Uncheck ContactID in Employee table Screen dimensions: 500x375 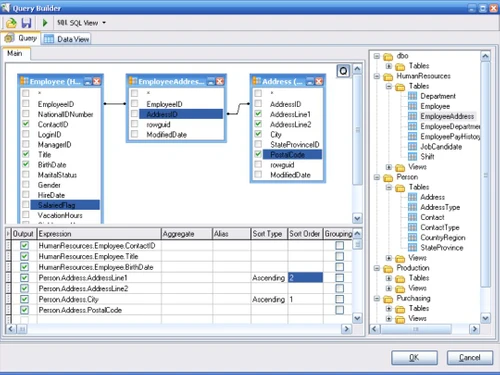click(x=26, y=124)
